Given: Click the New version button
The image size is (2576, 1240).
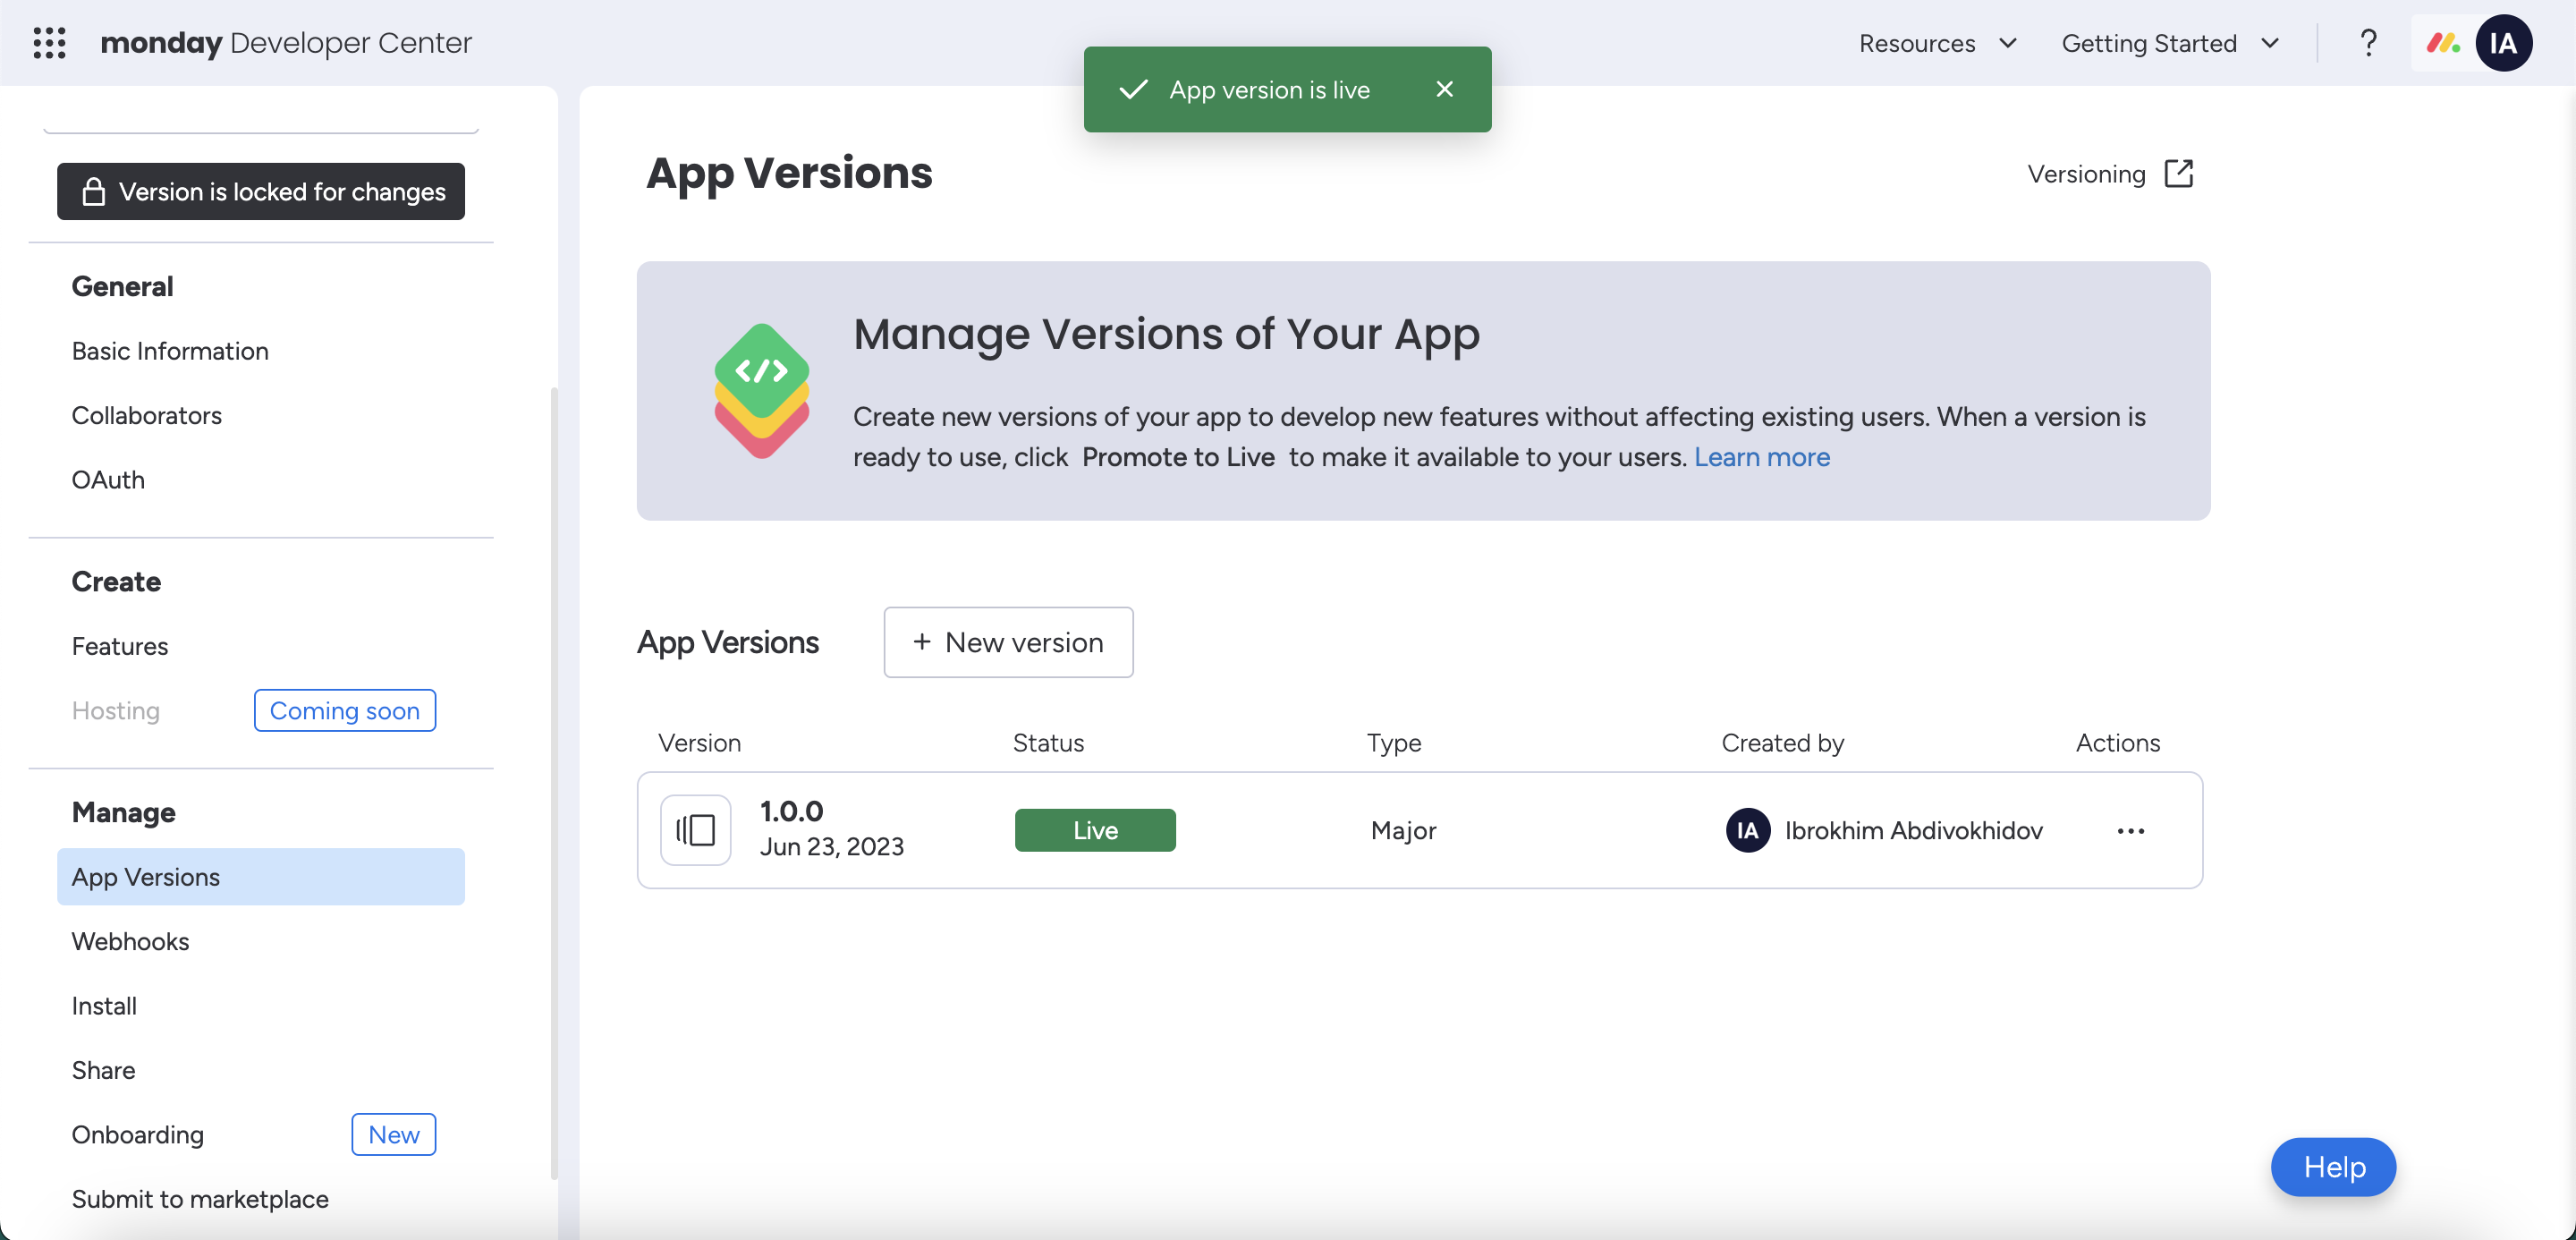Looking at the screenshot, I should (1008, 642).
